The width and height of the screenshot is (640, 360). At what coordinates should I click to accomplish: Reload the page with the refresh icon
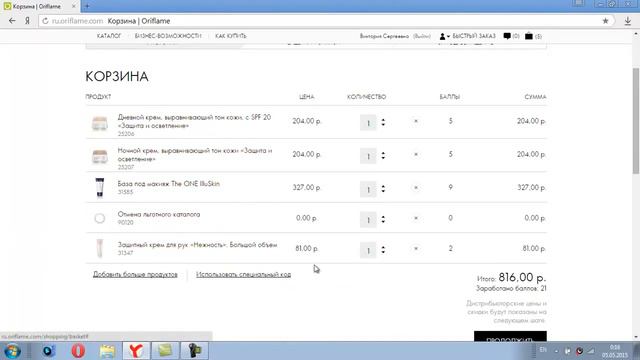click(x=45, y=21)
